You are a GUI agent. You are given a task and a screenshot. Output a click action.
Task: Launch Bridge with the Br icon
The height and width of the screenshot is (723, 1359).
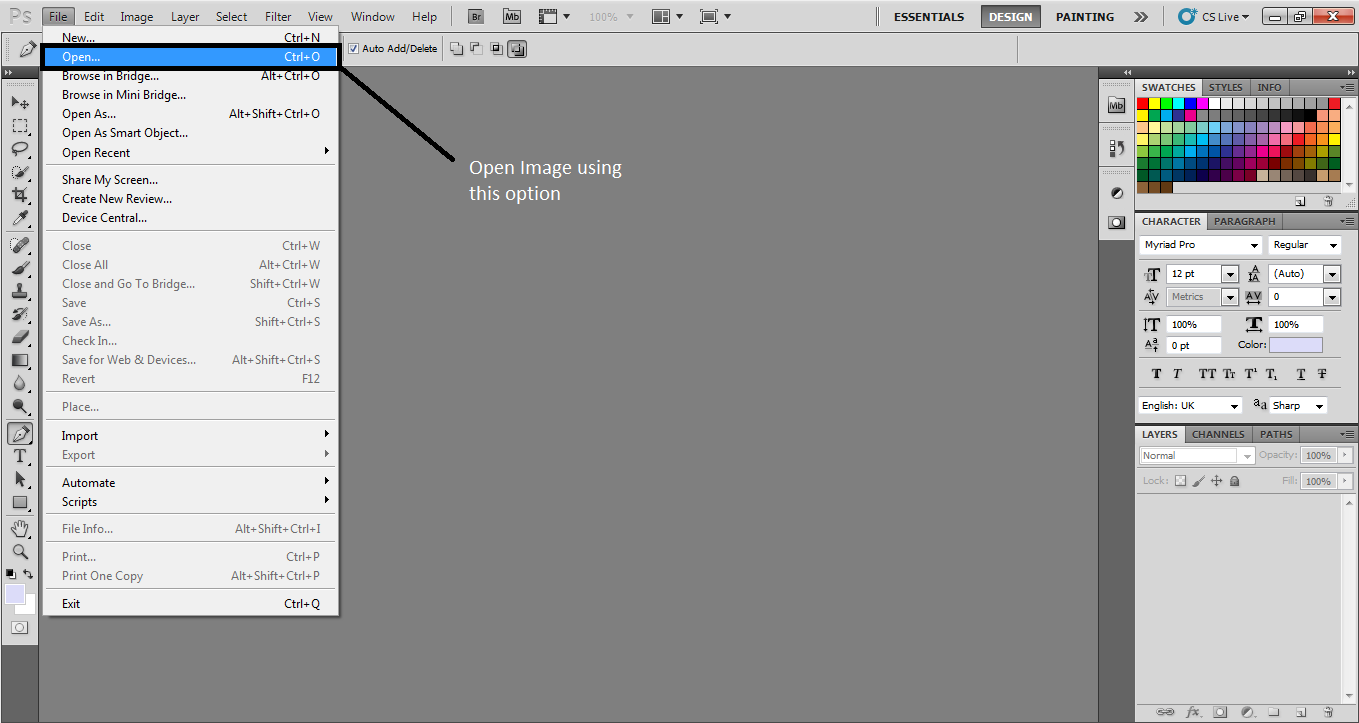[x=478, y=17]
